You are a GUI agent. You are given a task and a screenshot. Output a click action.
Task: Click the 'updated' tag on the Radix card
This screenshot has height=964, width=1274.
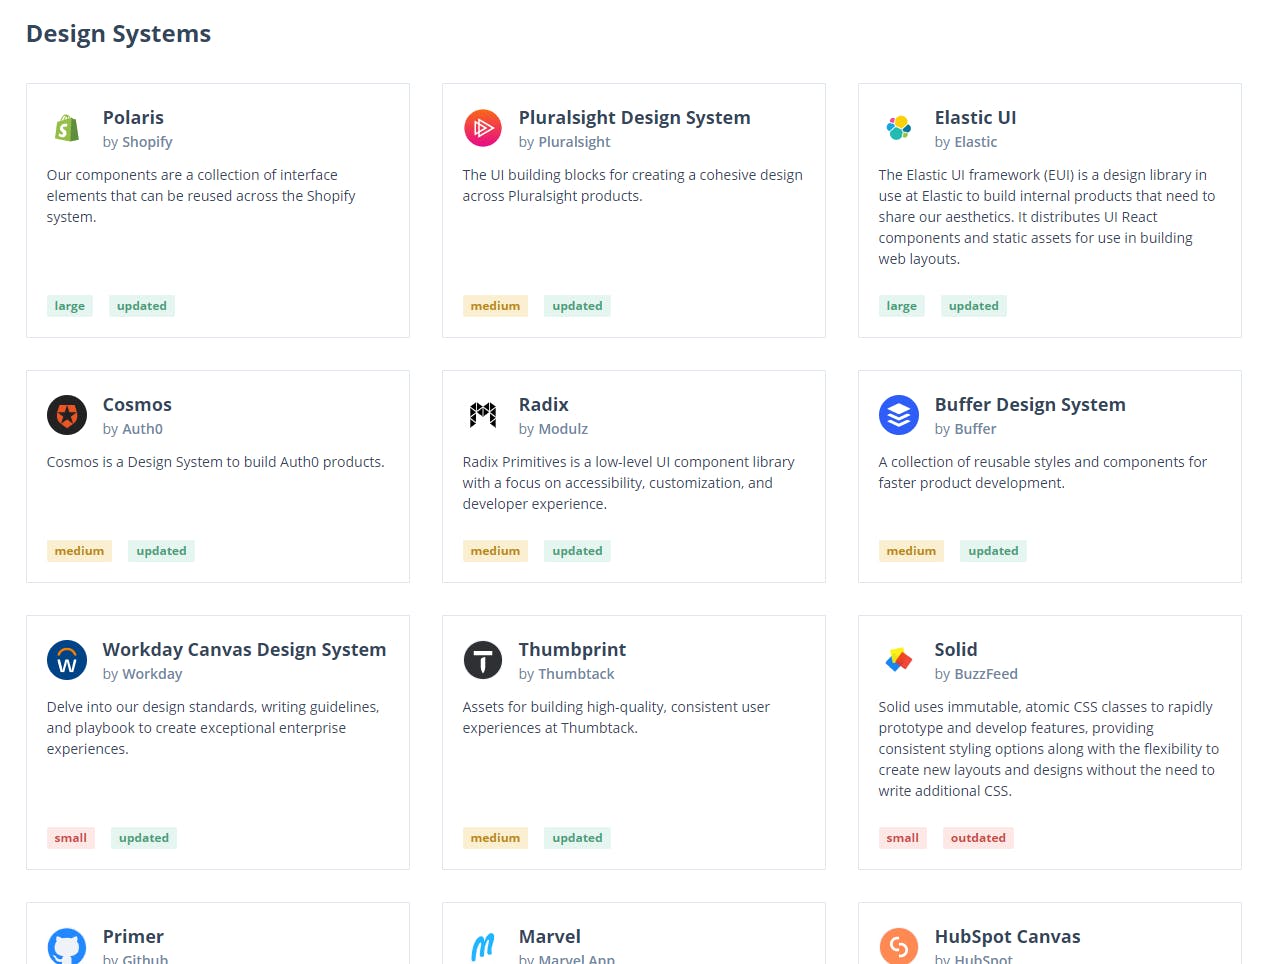[x=578, y=551]
